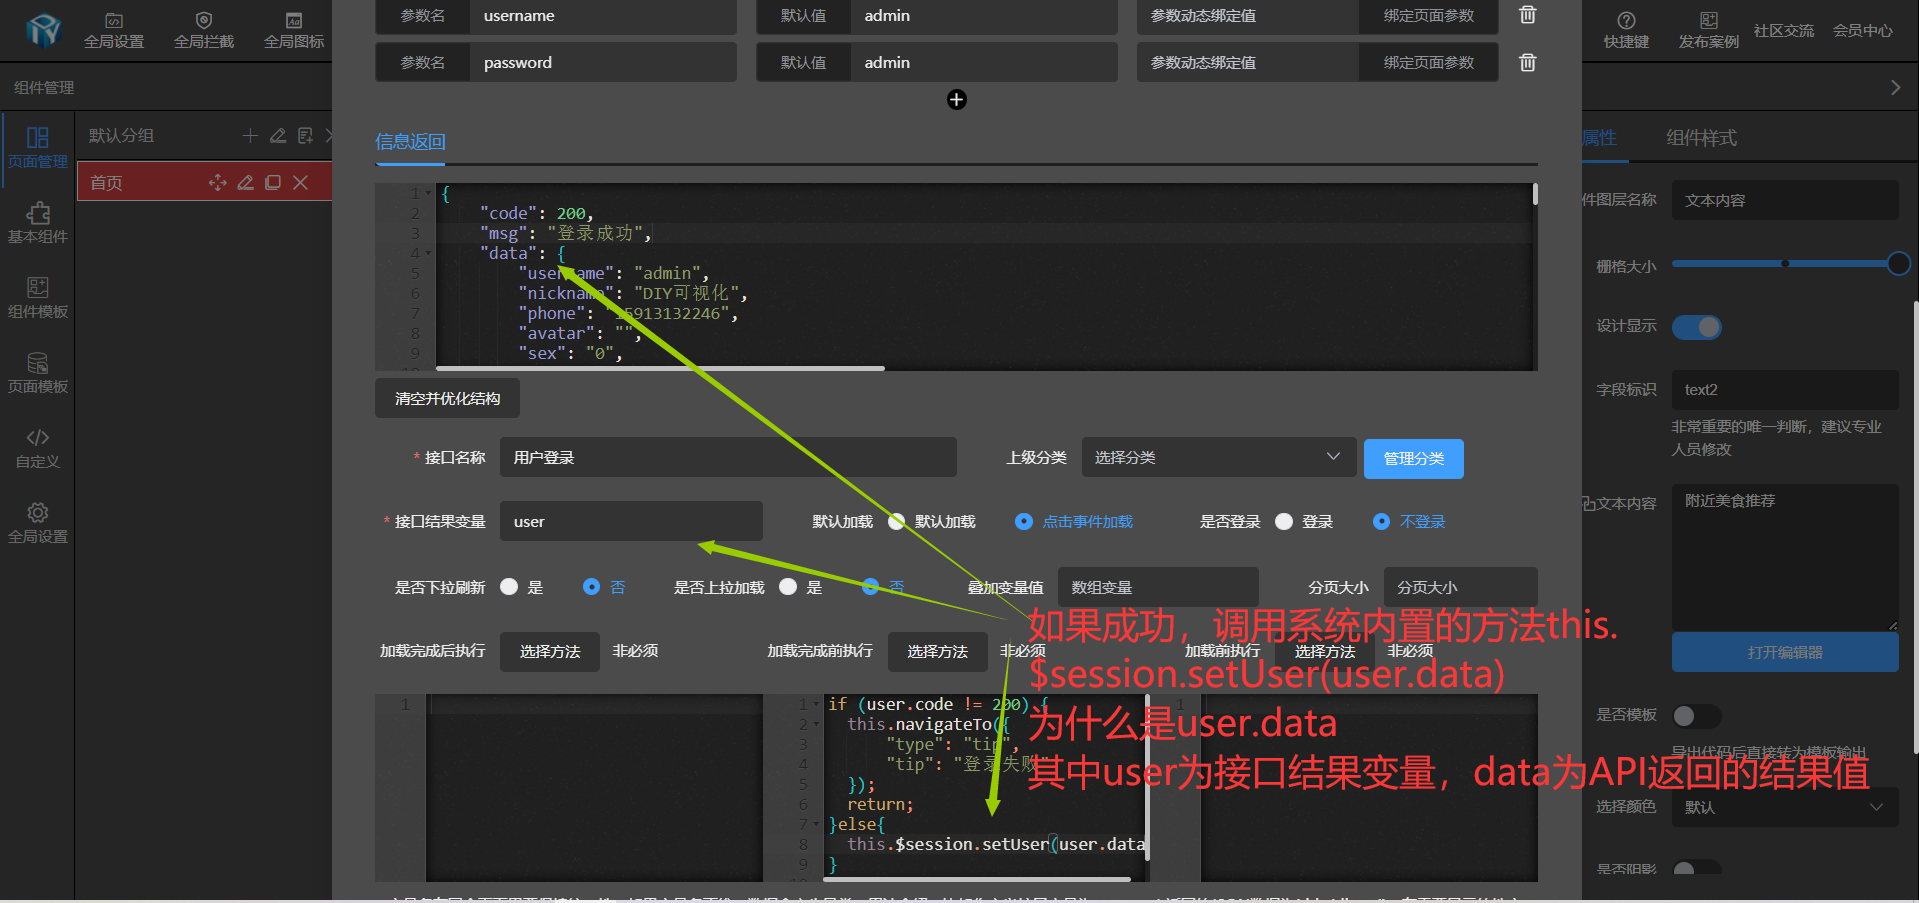
Task: Open 社区交流 menu item
Action: pyautogui.click(x=1783, y=31)
